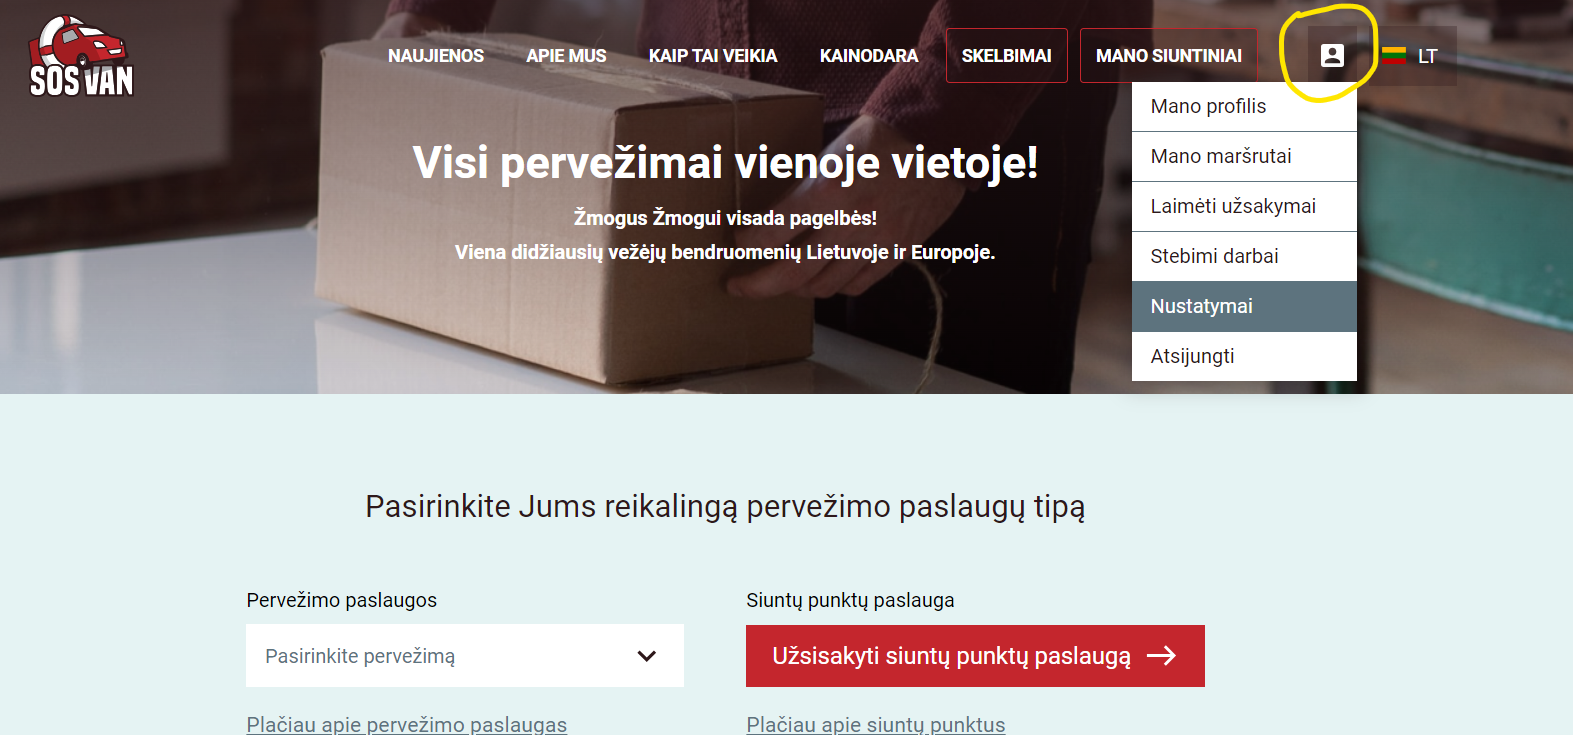Open the user profile icon menu
The image size is (1573, 735).
1332,56
